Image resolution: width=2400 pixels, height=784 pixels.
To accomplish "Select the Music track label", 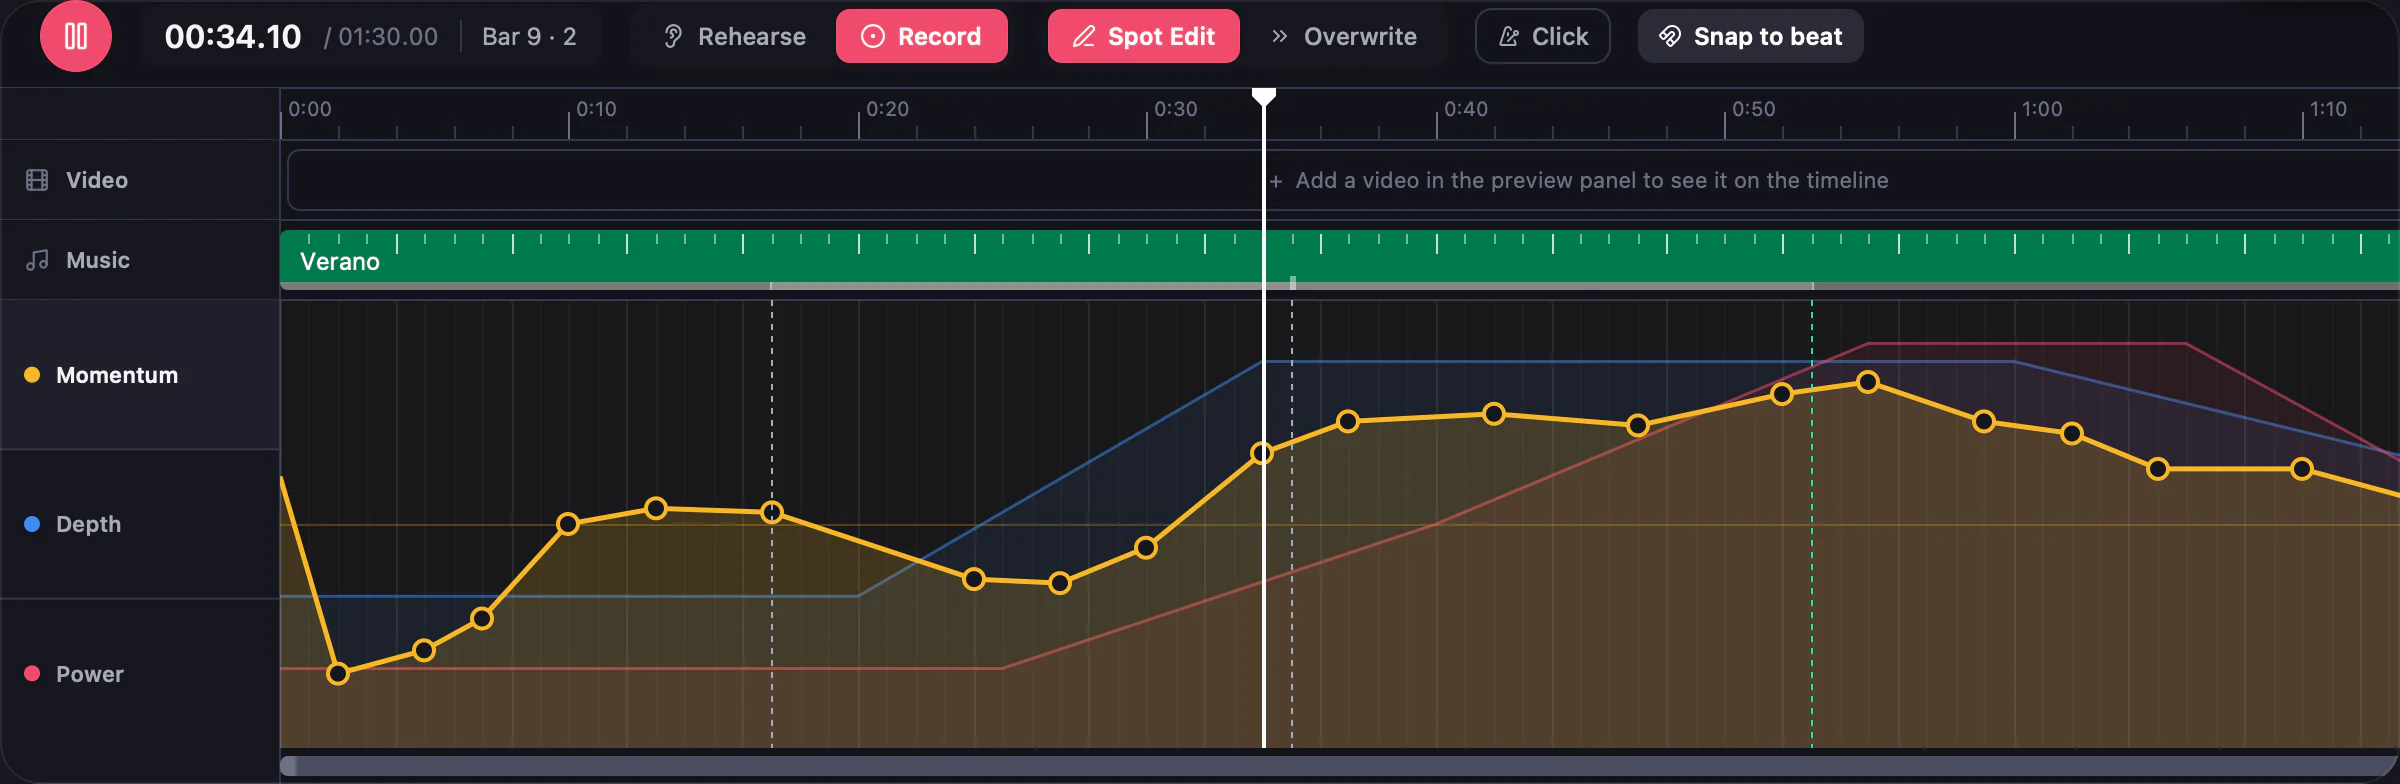I will point(98,260).
